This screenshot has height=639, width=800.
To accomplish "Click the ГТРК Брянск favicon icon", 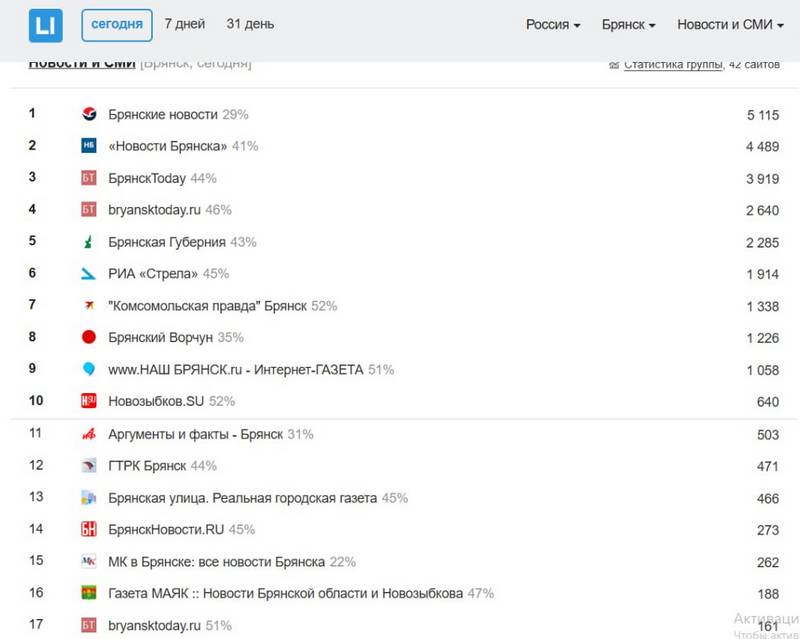I will [88, 466].
